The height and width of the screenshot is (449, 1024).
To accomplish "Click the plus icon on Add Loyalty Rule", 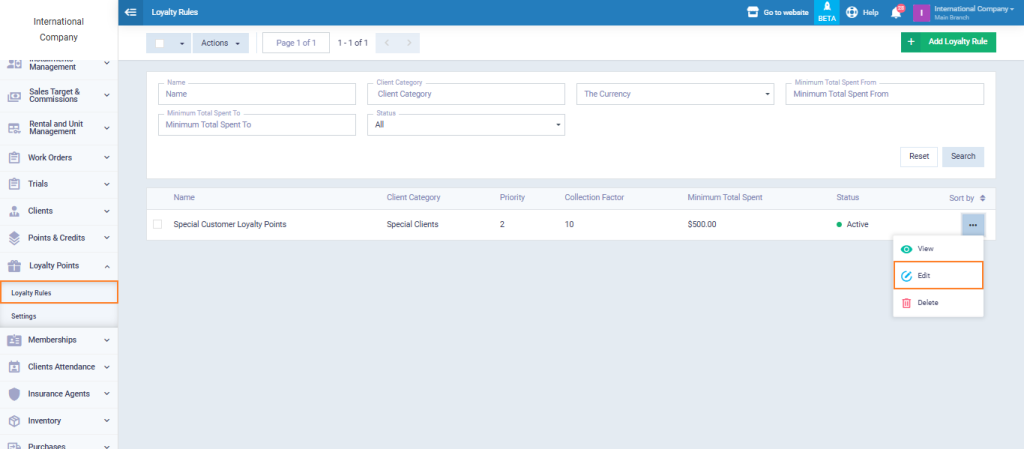I will [x=910, y=42].
